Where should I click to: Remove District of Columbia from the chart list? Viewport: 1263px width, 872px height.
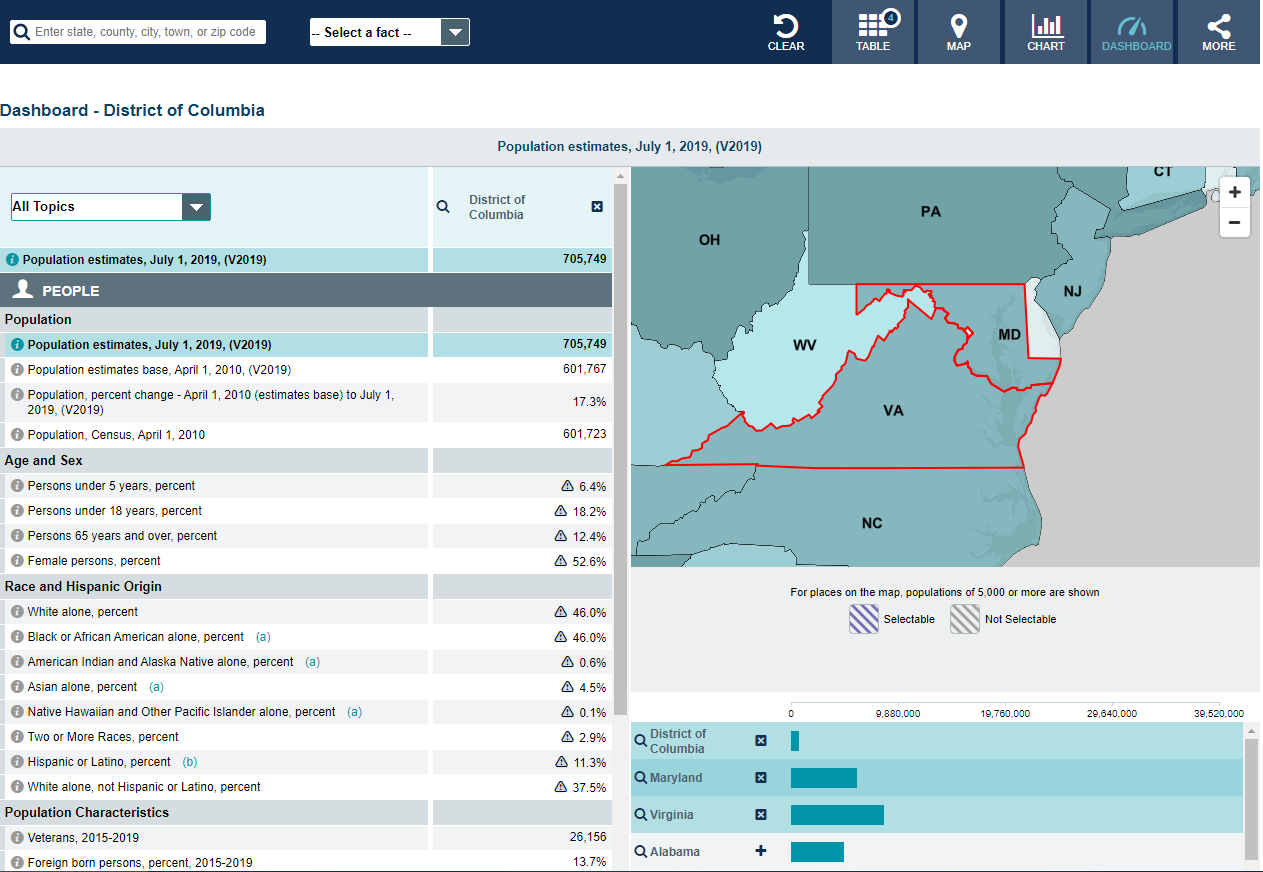(761, 741)
